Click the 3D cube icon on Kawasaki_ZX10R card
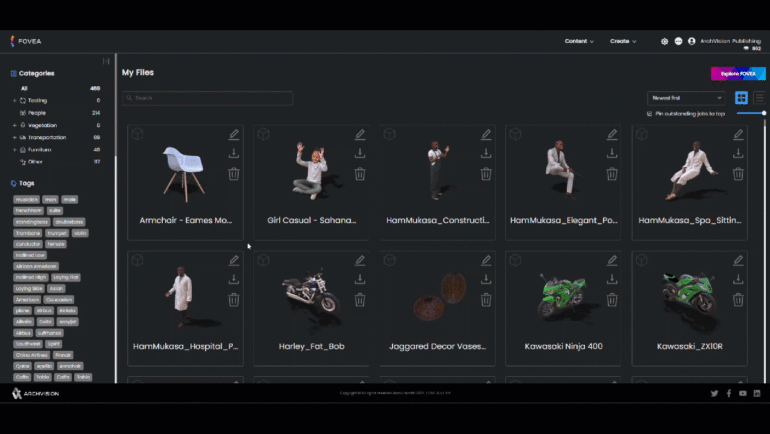This screenshot has width=770, height=434. pos(641,260)
